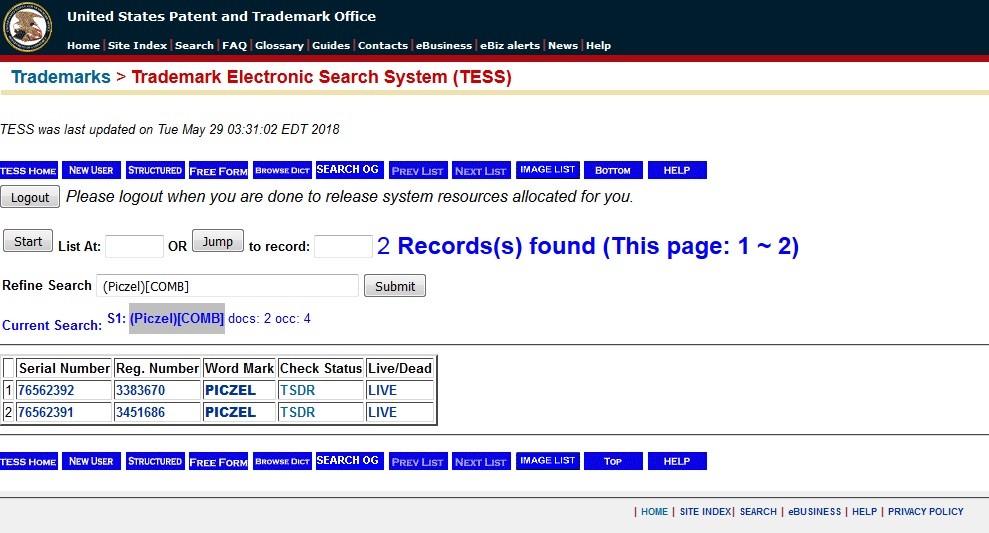The image size is (989, 533).
Task: Click the bottom Search OG button
Action: (x=349, y=460)
